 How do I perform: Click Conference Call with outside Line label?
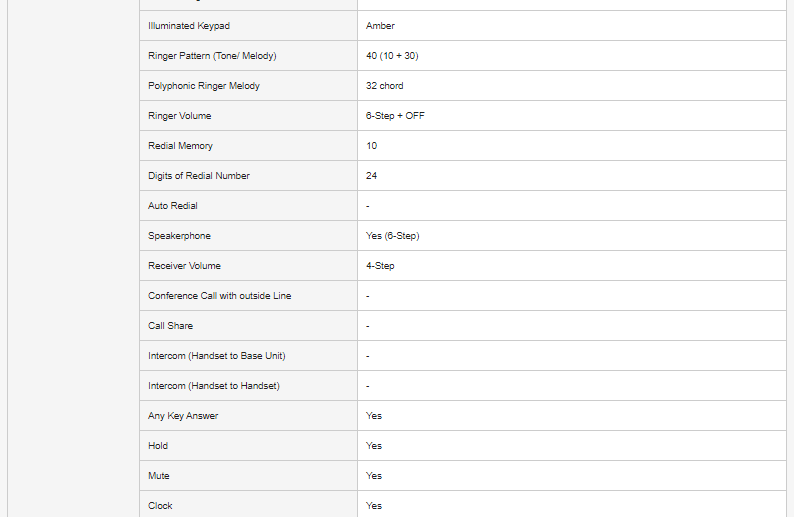[x=220, y=296]
